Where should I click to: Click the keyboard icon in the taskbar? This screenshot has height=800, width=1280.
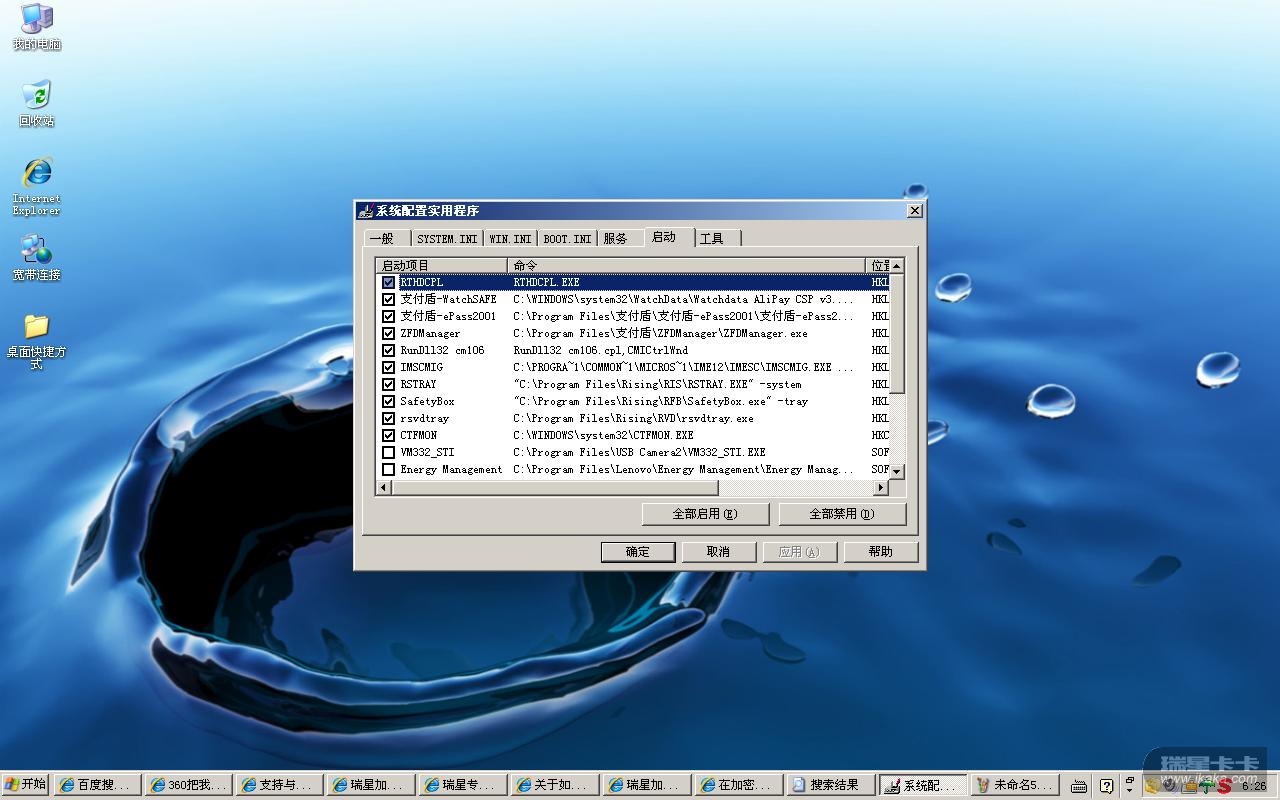(1079, 785)
